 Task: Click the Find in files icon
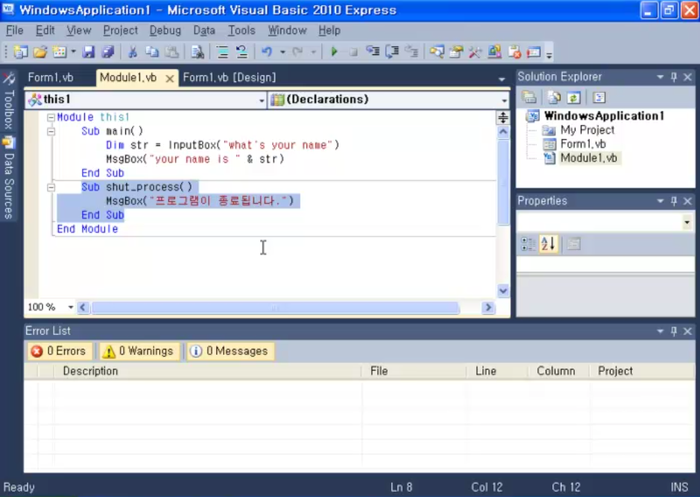click(197, 52)
